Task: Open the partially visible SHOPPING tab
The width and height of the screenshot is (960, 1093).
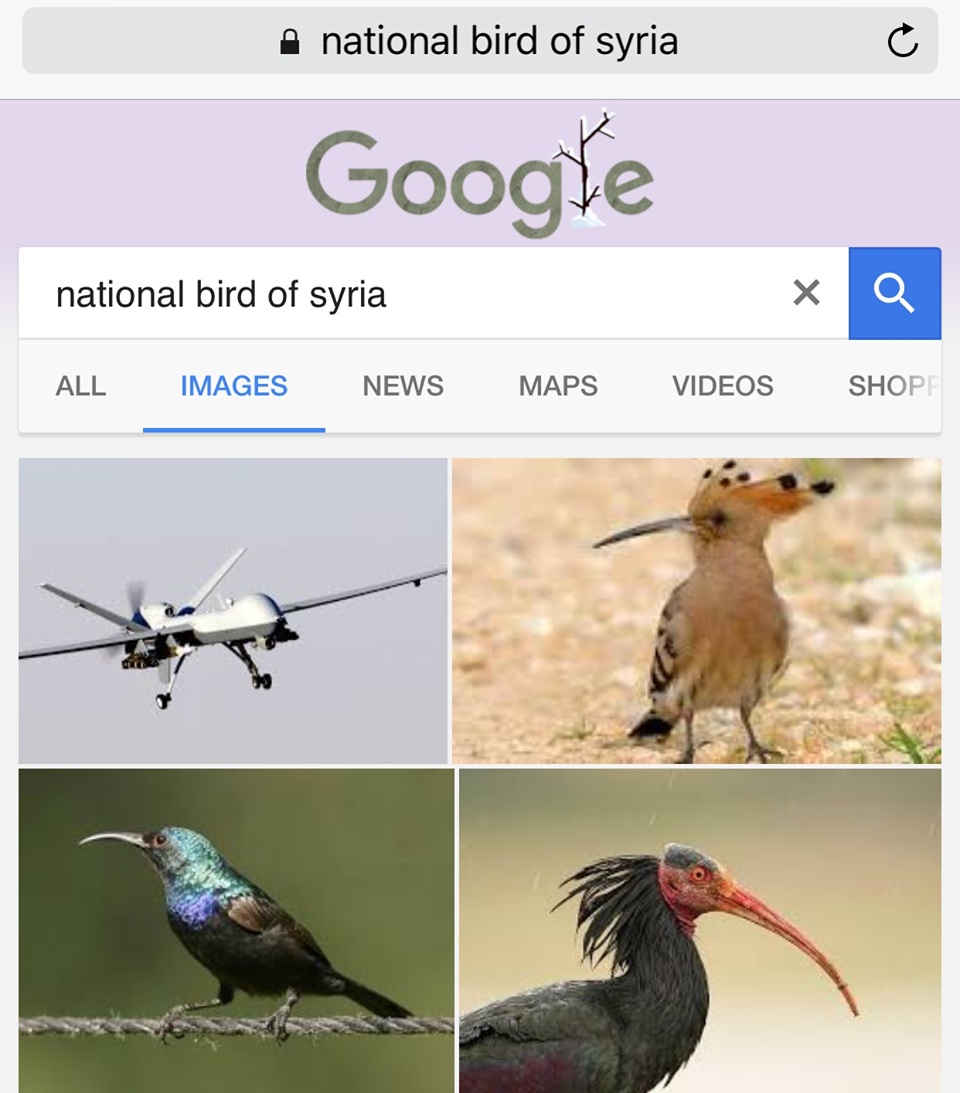Action: 894,385
